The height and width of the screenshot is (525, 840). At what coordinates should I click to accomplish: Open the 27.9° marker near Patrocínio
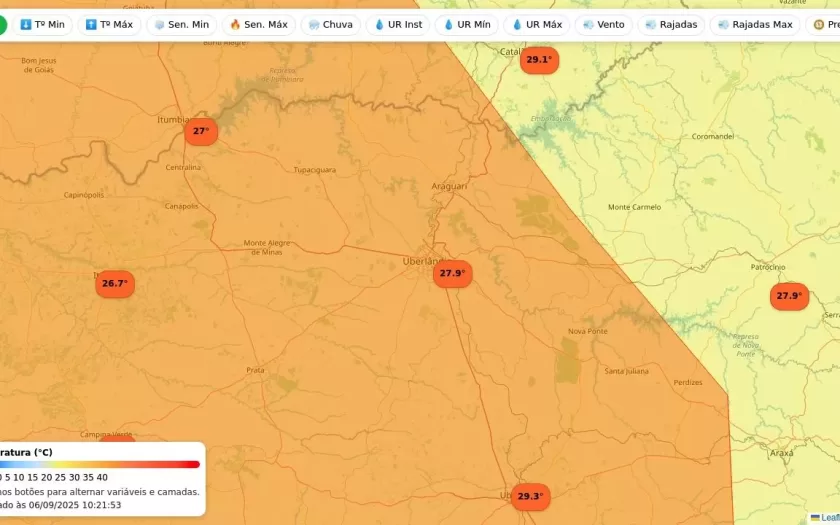click(789, 296)
